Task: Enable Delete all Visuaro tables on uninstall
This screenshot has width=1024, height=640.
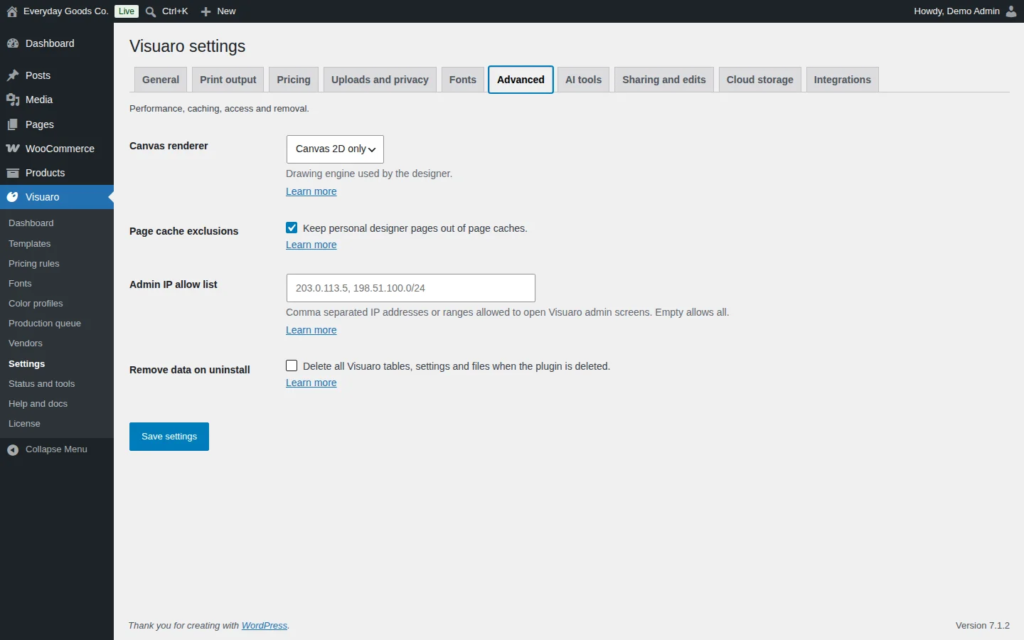Action: point(291,366)
